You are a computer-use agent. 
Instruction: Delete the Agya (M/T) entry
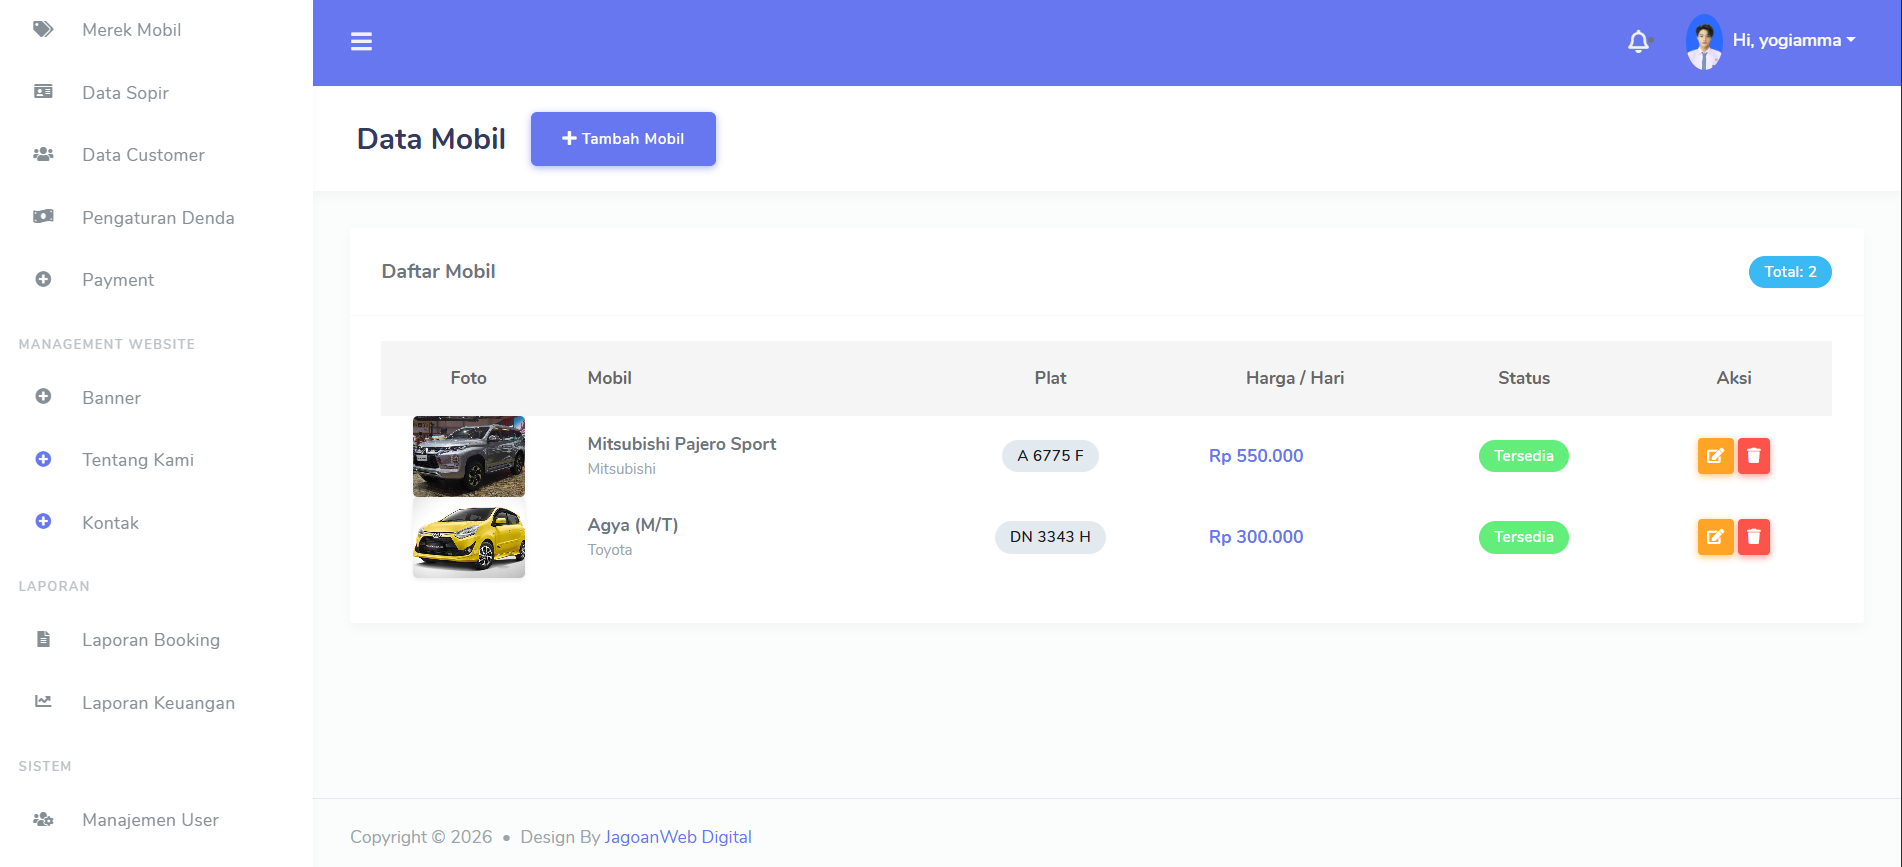click(x=1754, y=537)
